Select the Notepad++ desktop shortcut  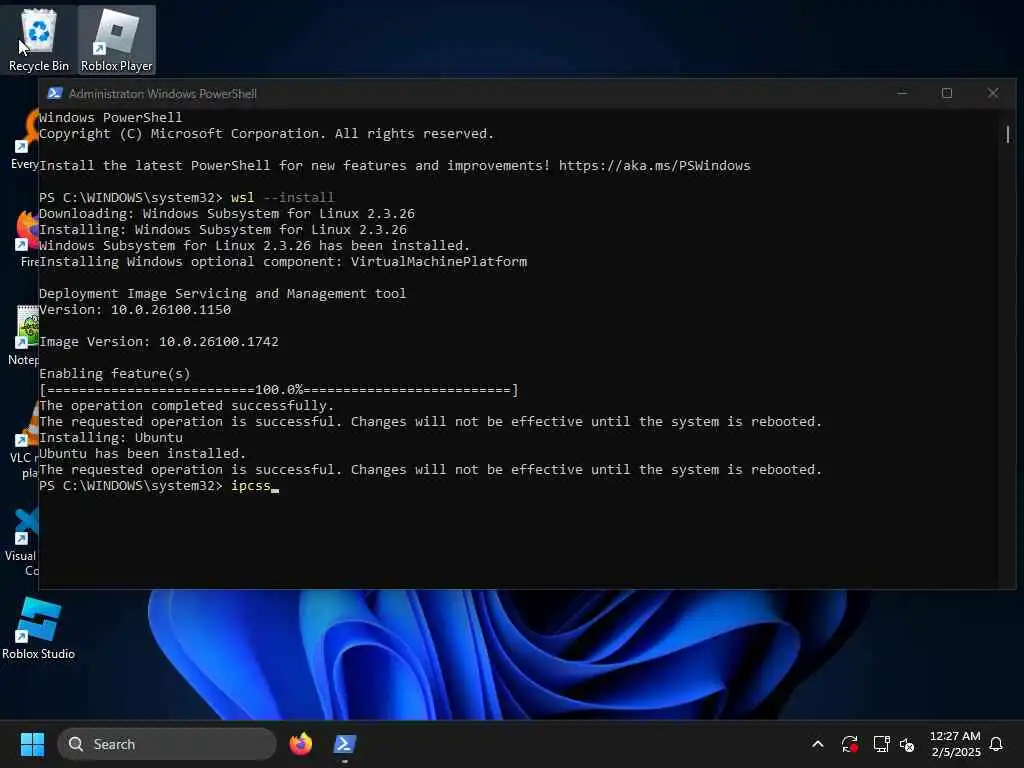[25, 334]
